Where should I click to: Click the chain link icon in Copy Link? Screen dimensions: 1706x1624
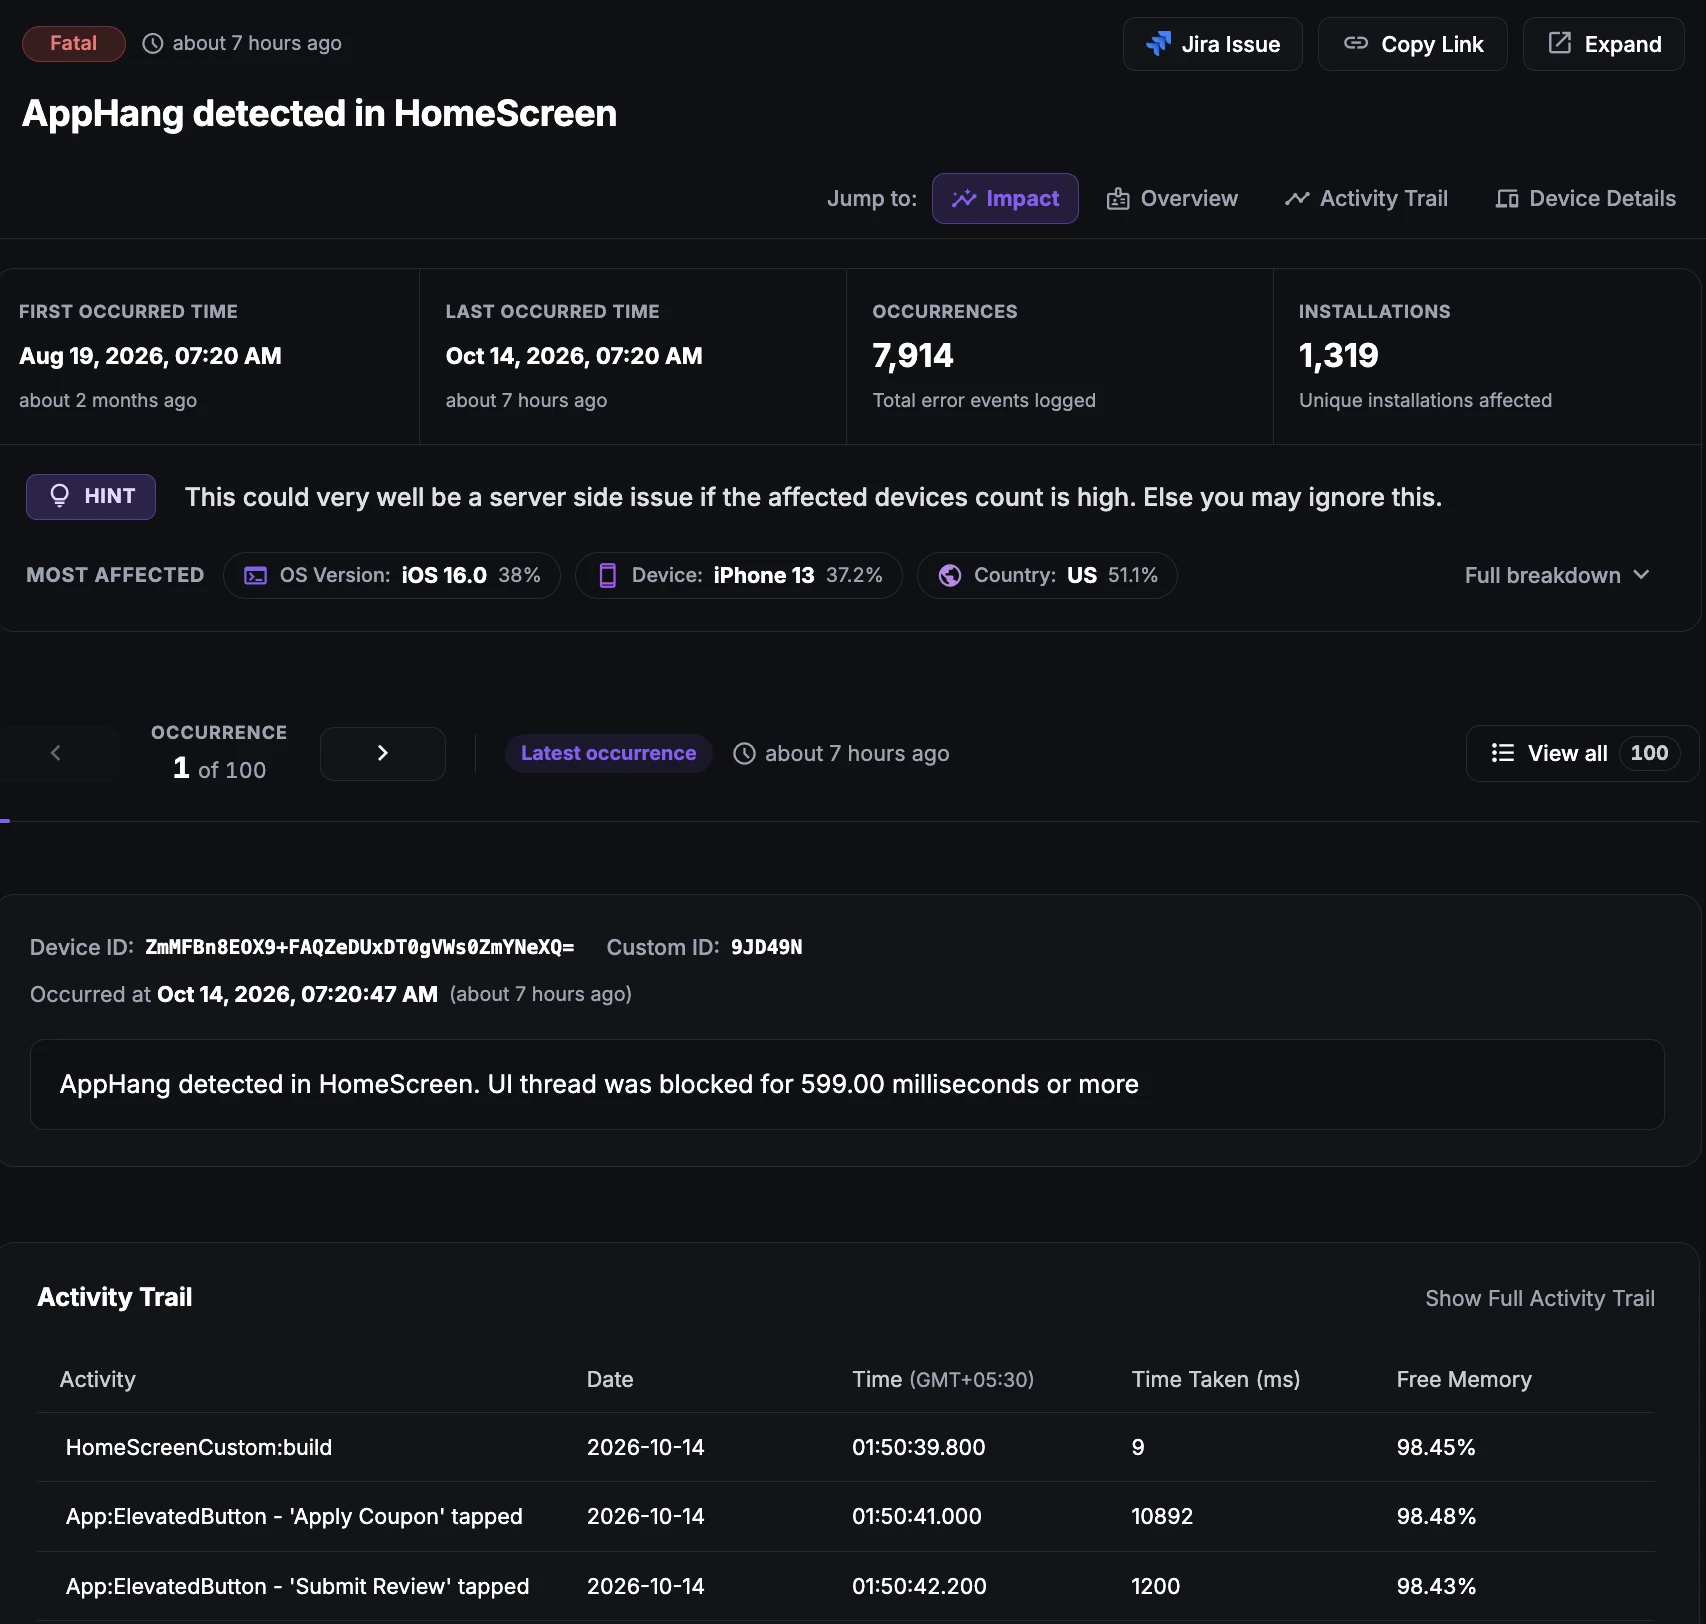1356,43
